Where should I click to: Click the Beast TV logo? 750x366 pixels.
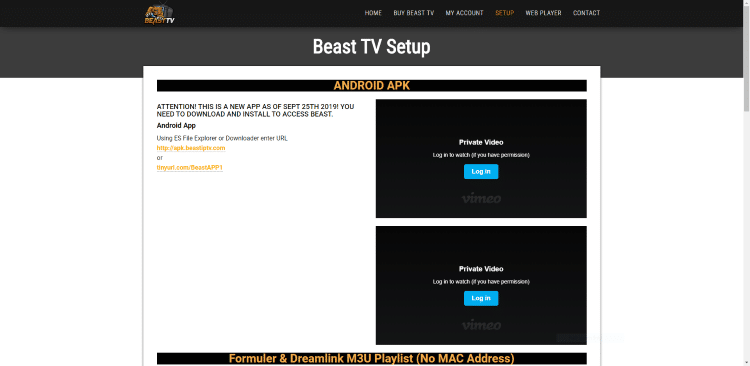(x=160, y=14)
